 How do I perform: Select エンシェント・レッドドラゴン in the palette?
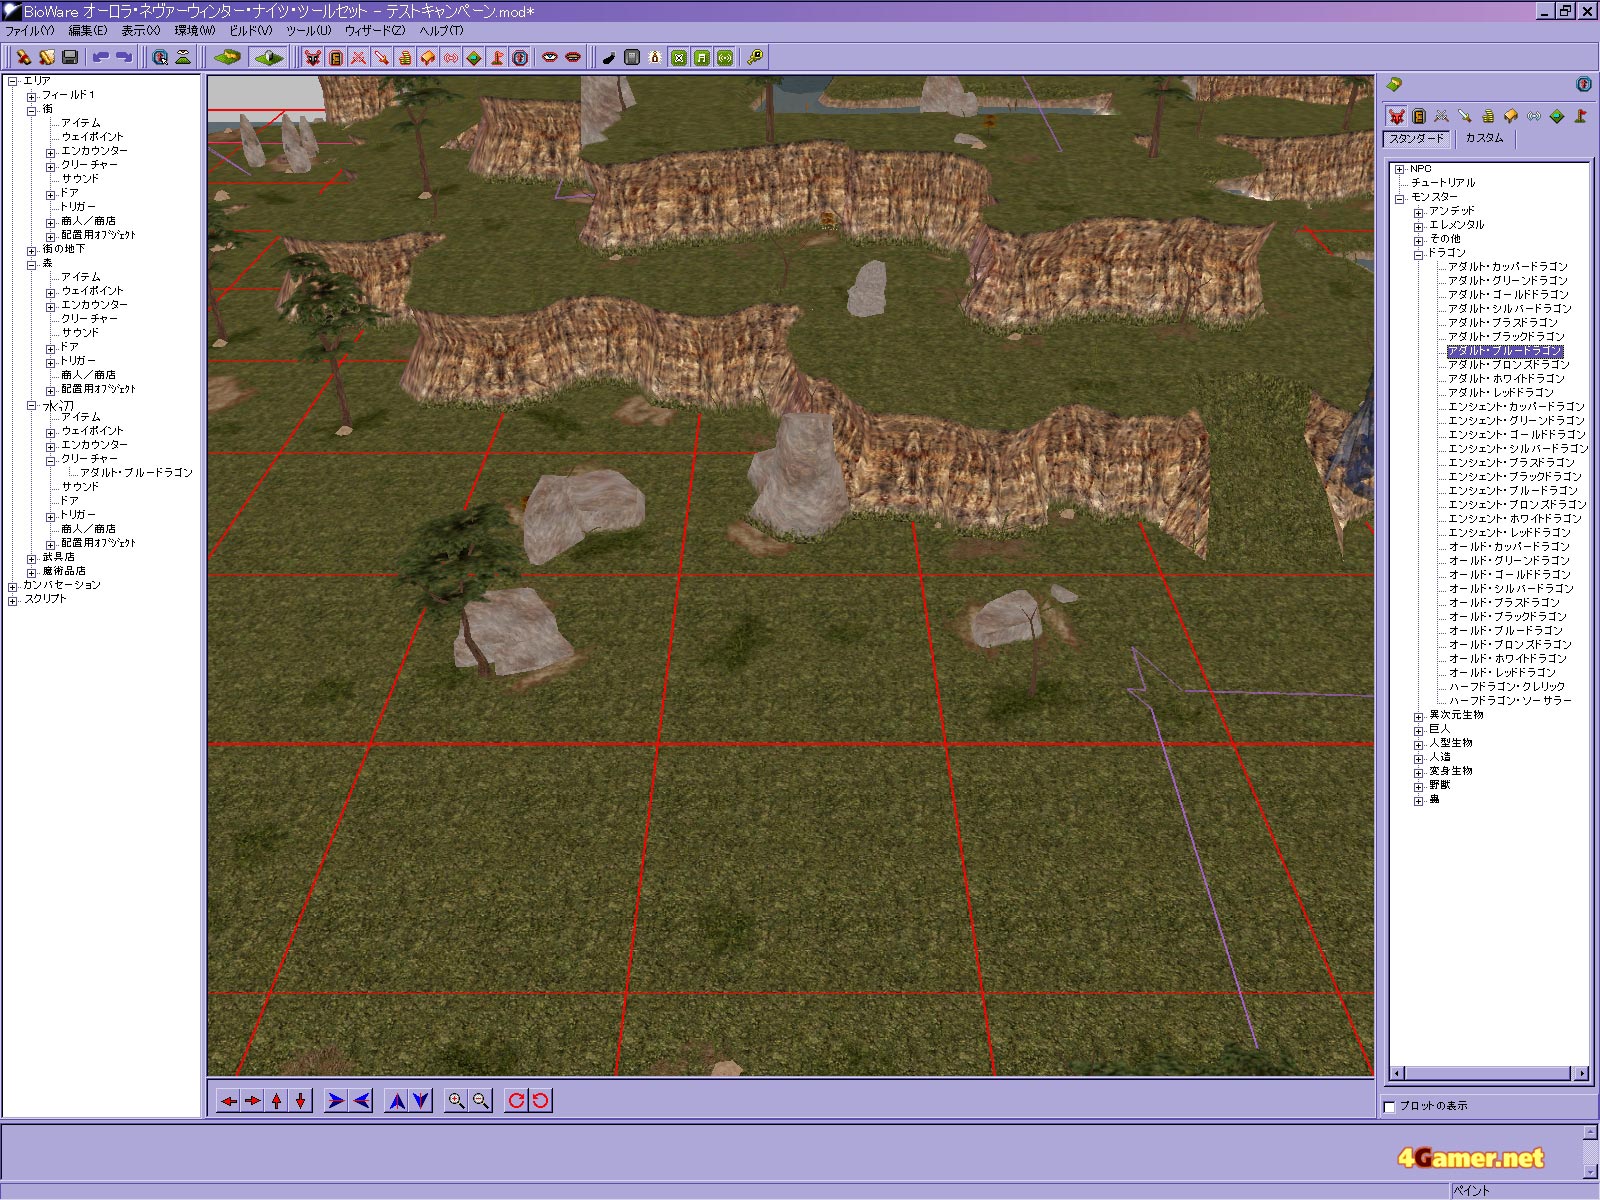coord(1510,533)
